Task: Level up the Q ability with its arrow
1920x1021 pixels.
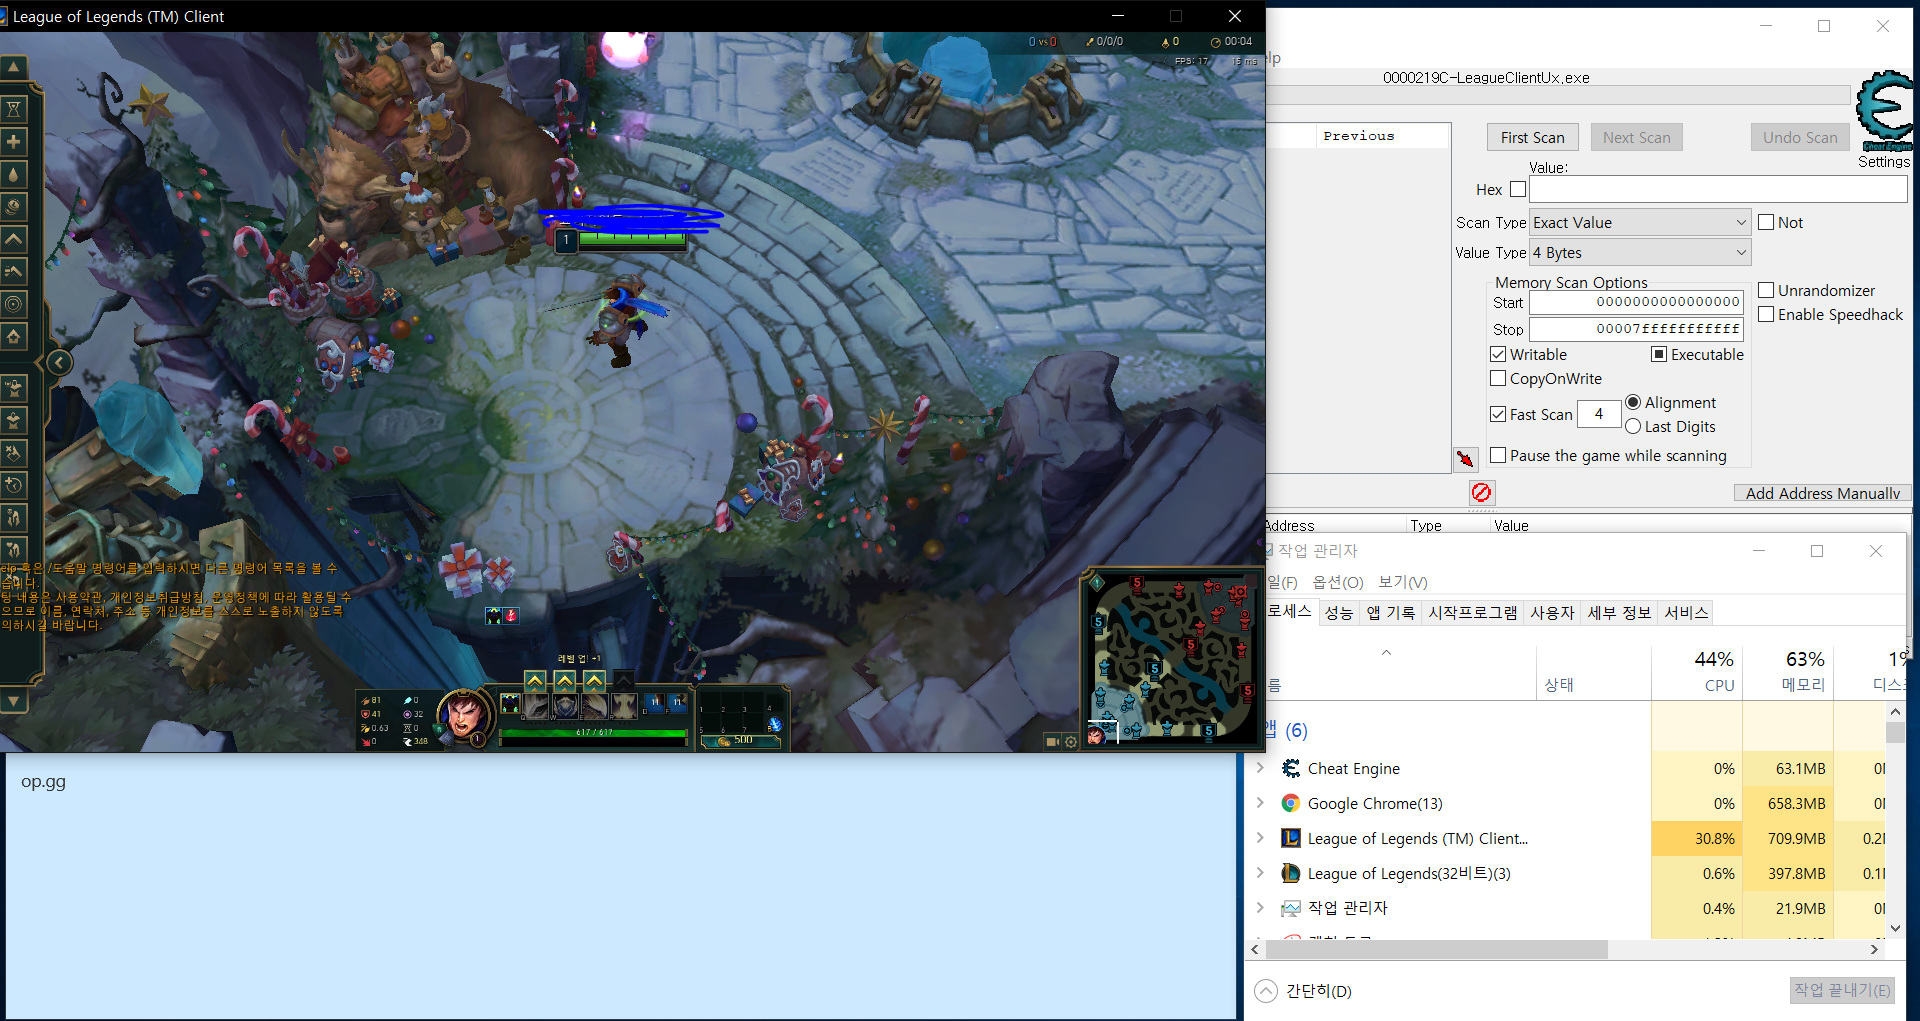Action: click(535, 681)
